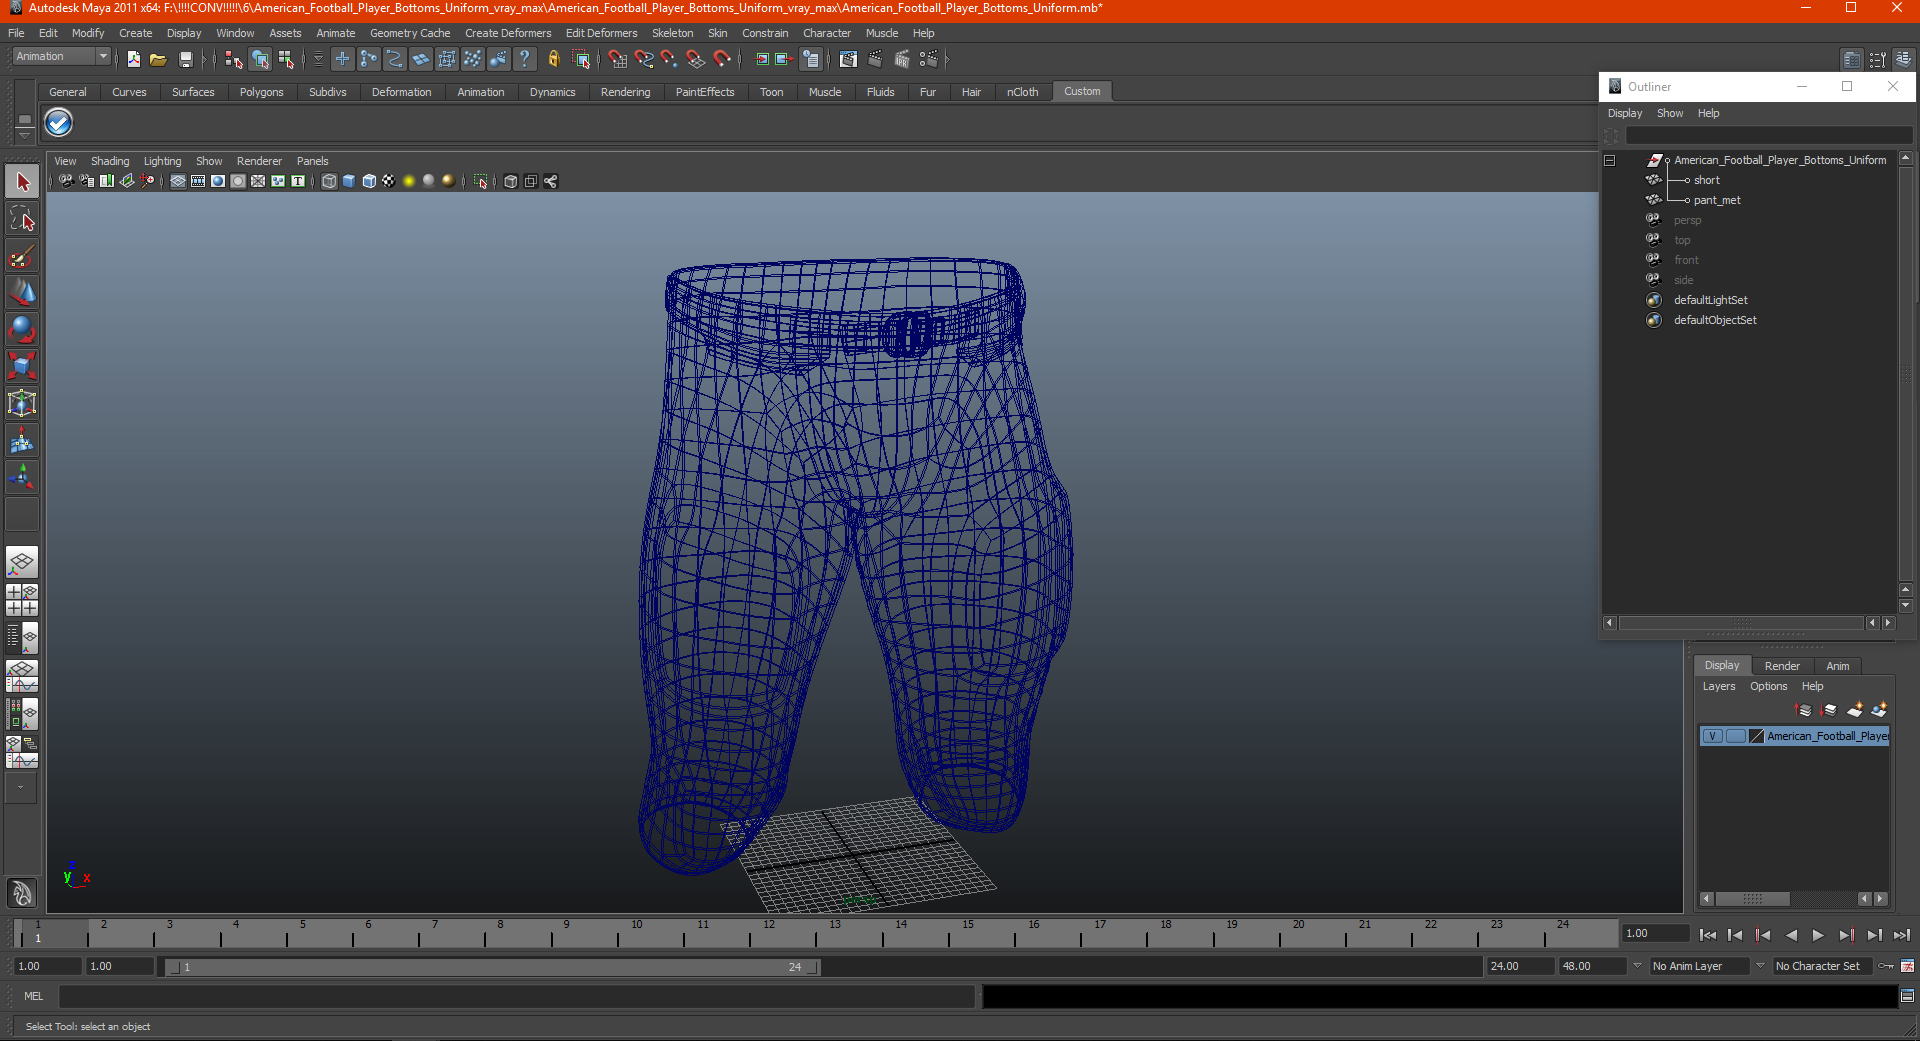Go to start of playback range

pyautogui.click(x=1708, y=935)
